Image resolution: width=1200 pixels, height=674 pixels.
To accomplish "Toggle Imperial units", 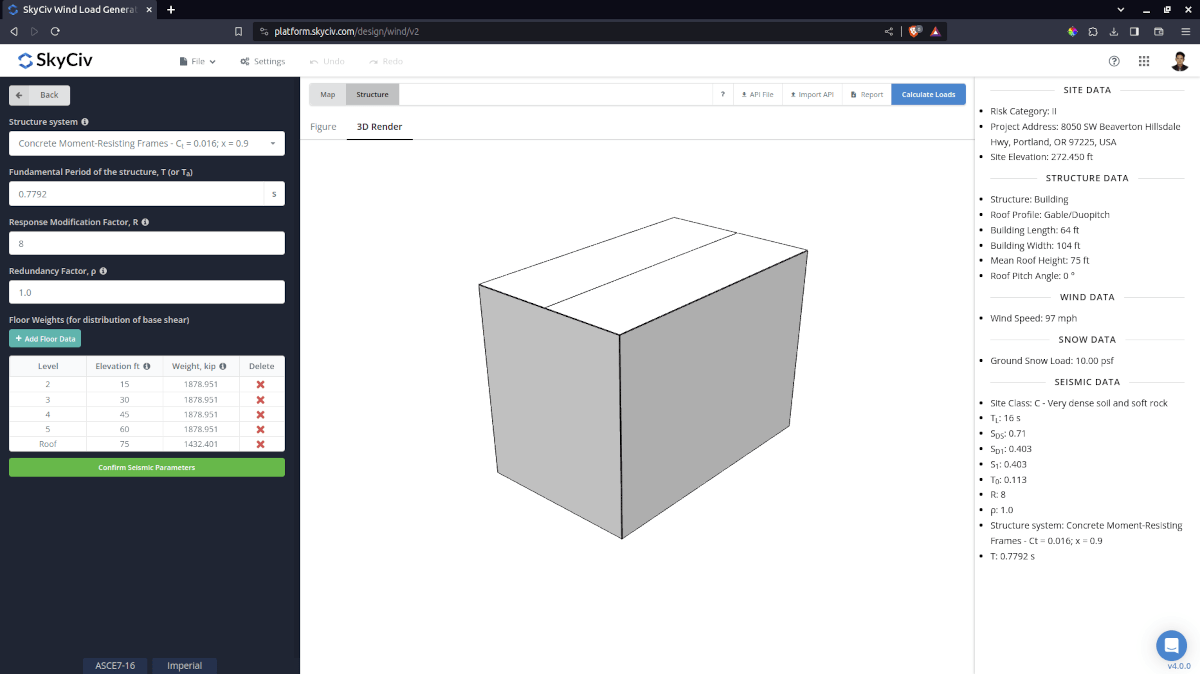I will [184, 665].
